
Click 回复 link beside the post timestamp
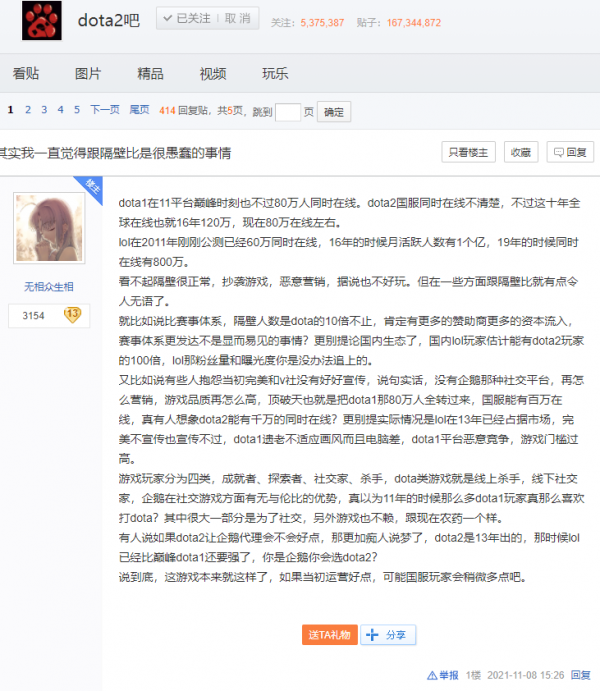click(x=581, y=675)
